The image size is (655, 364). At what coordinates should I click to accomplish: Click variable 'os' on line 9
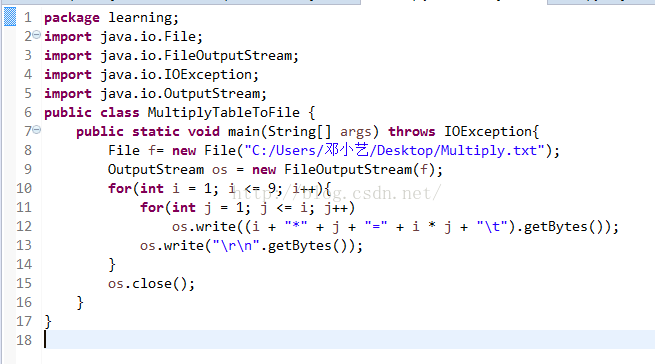click(220, 171)
